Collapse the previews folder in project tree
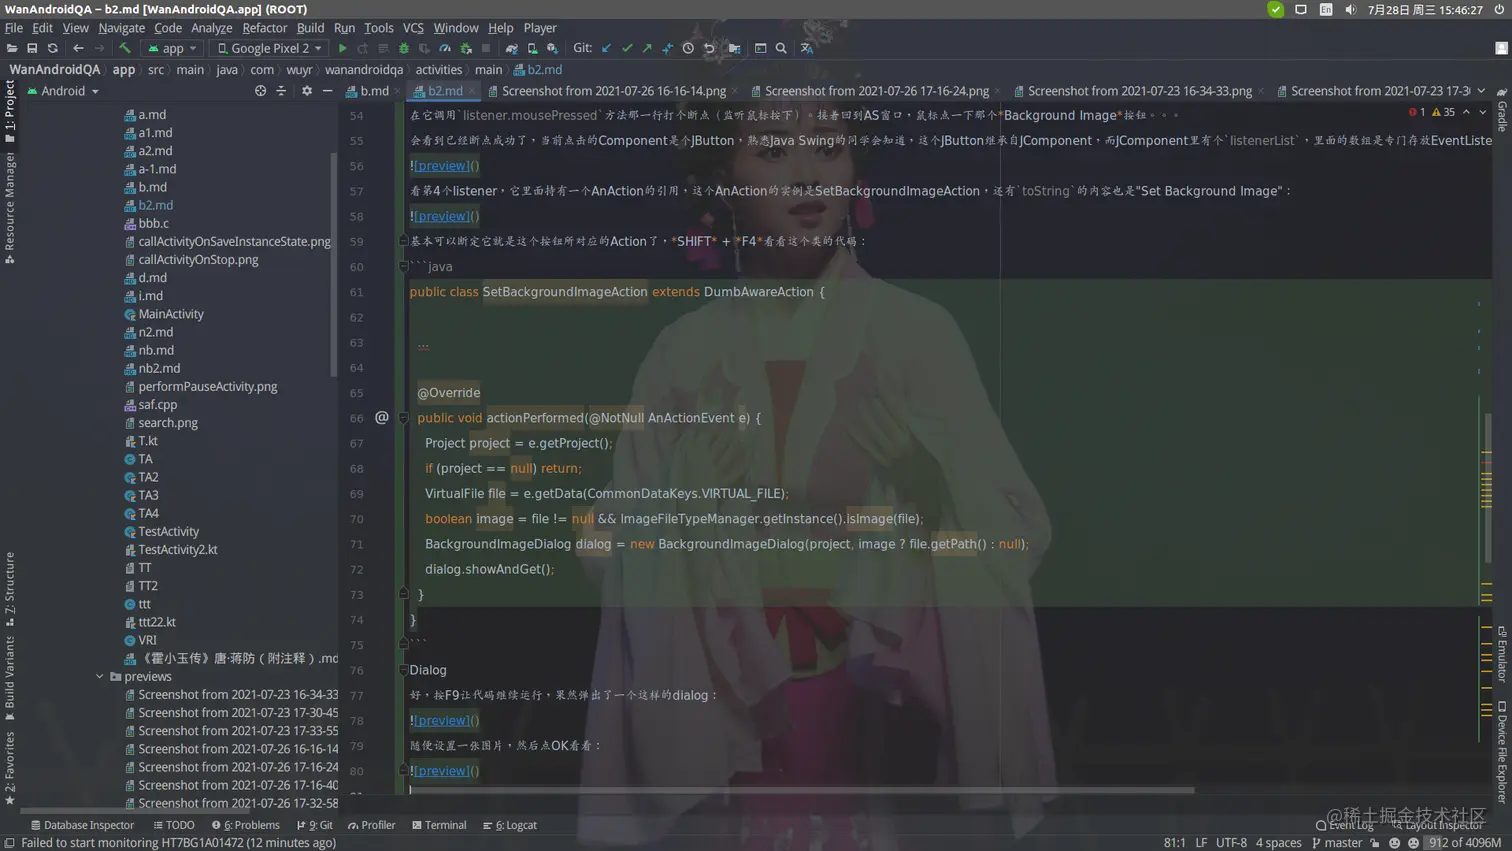The width and height of the screenshot is (1512, 851). [100, 677]
